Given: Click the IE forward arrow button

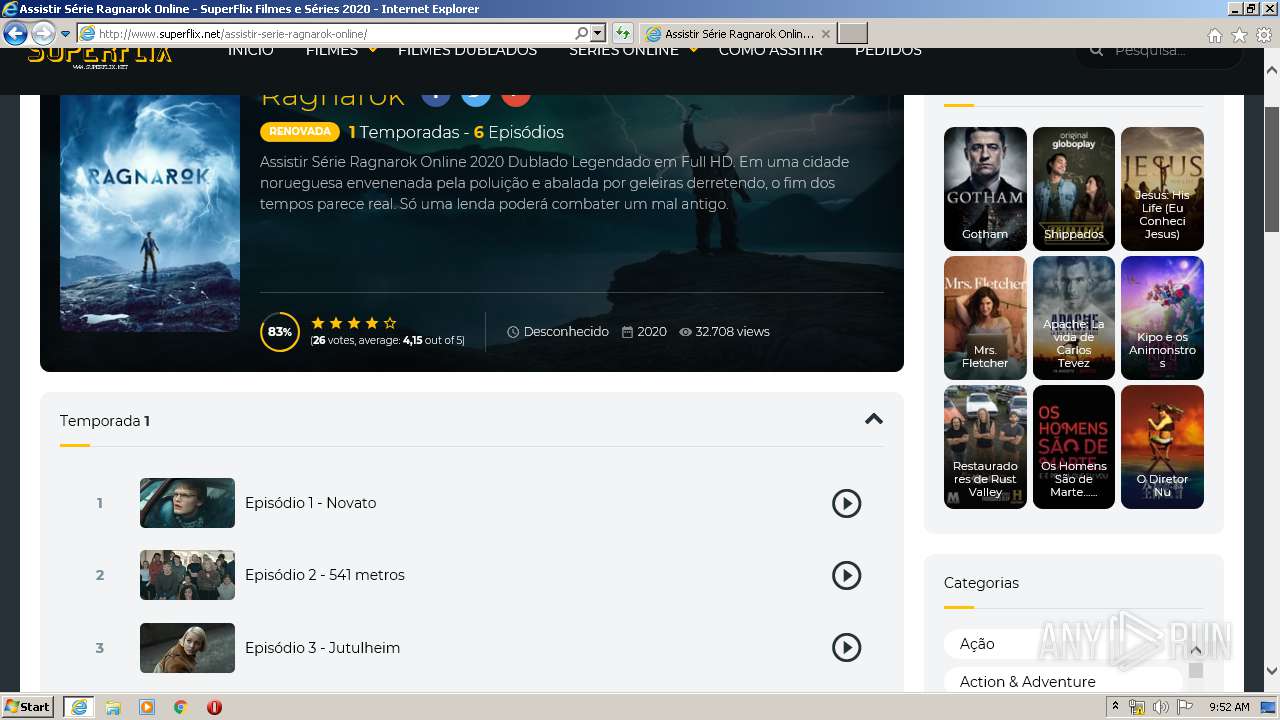Looking at the screenshot, I should 43,34.
